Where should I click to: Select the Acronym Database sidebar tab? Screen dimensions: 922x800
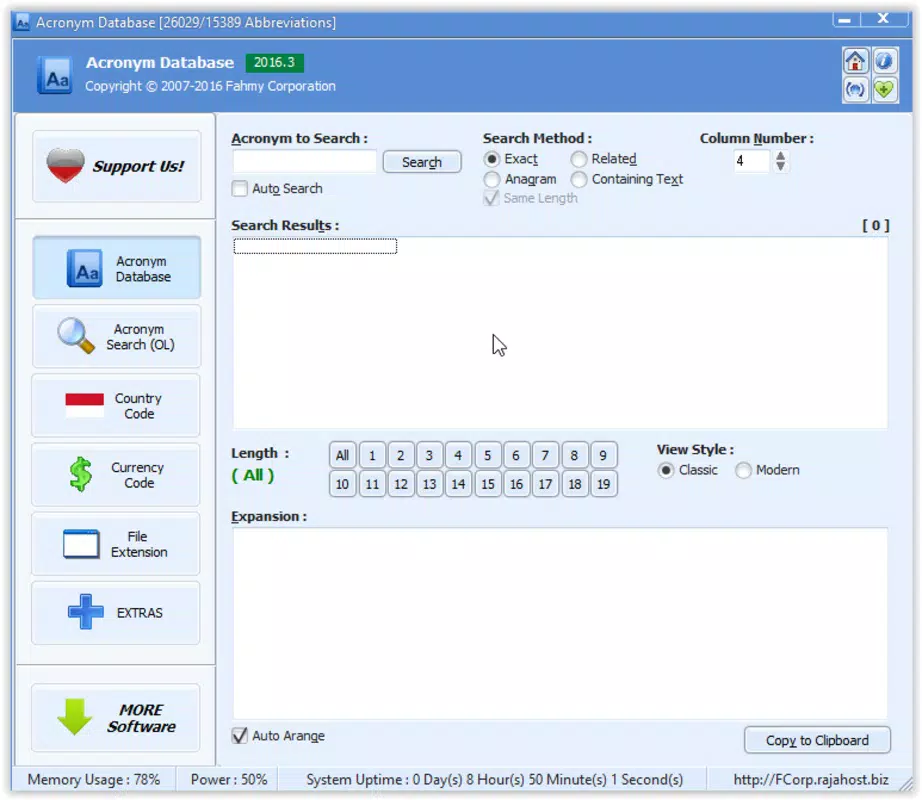pos(116,268)
